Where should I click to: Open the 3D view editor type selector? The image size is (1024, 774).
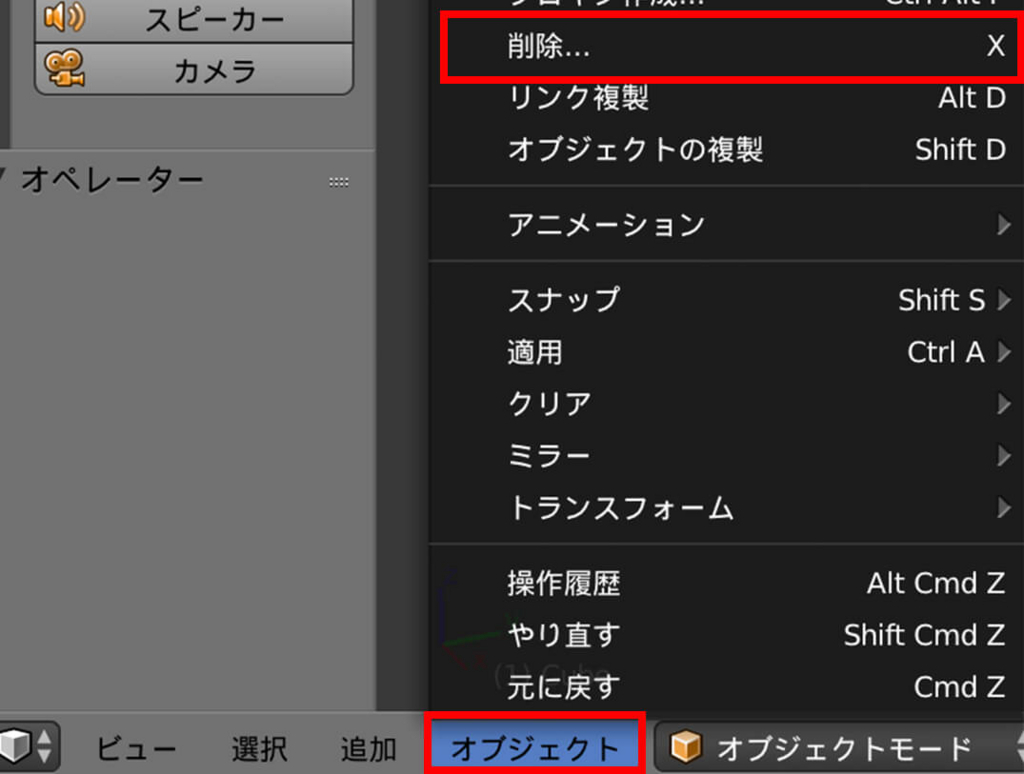point(29,747)
